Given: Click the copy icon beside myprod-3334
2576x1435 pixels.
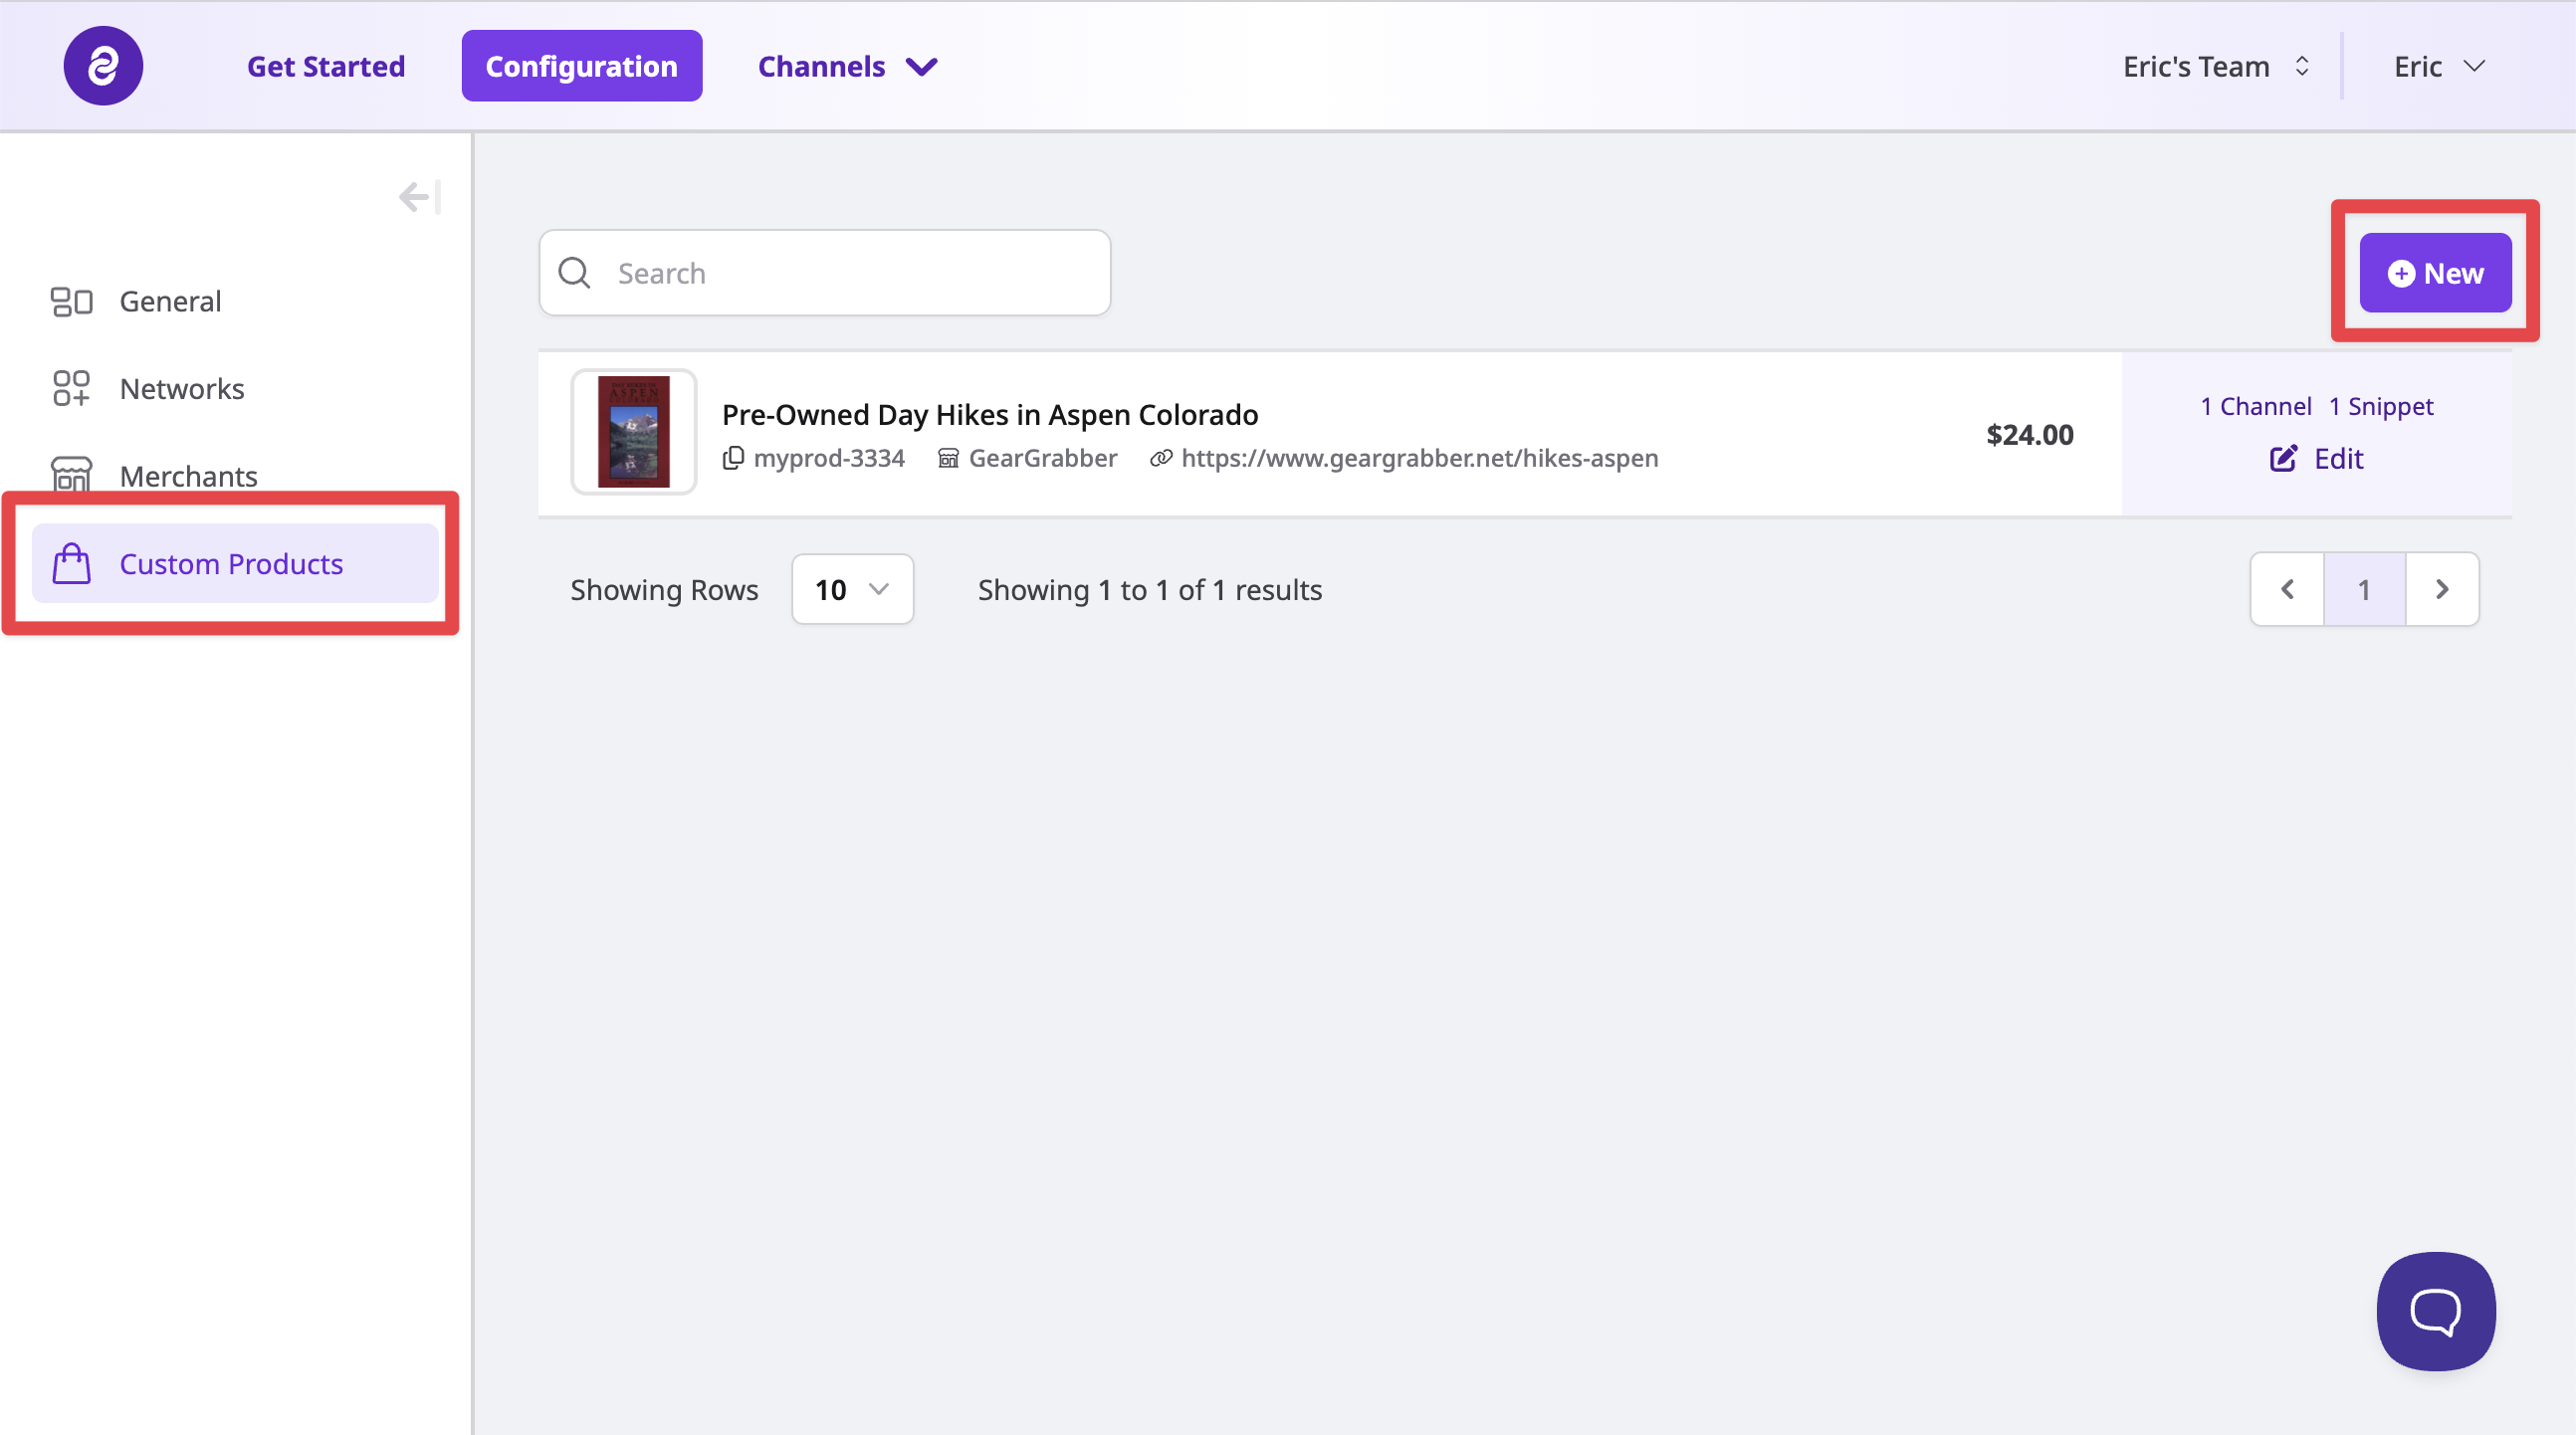Looking at the screenshot, I should [733, 458].
